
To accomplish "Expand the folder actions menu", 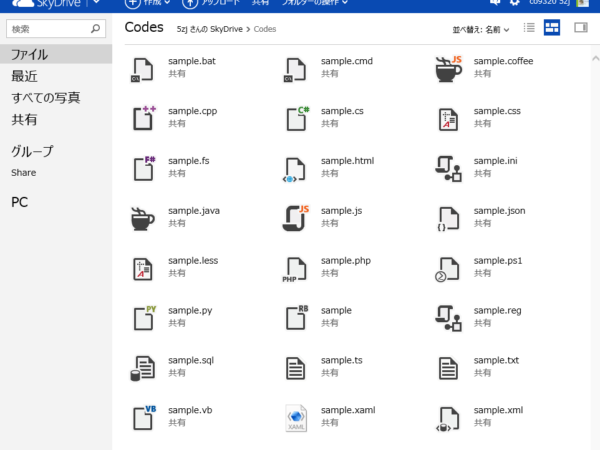I will [315, 3].
